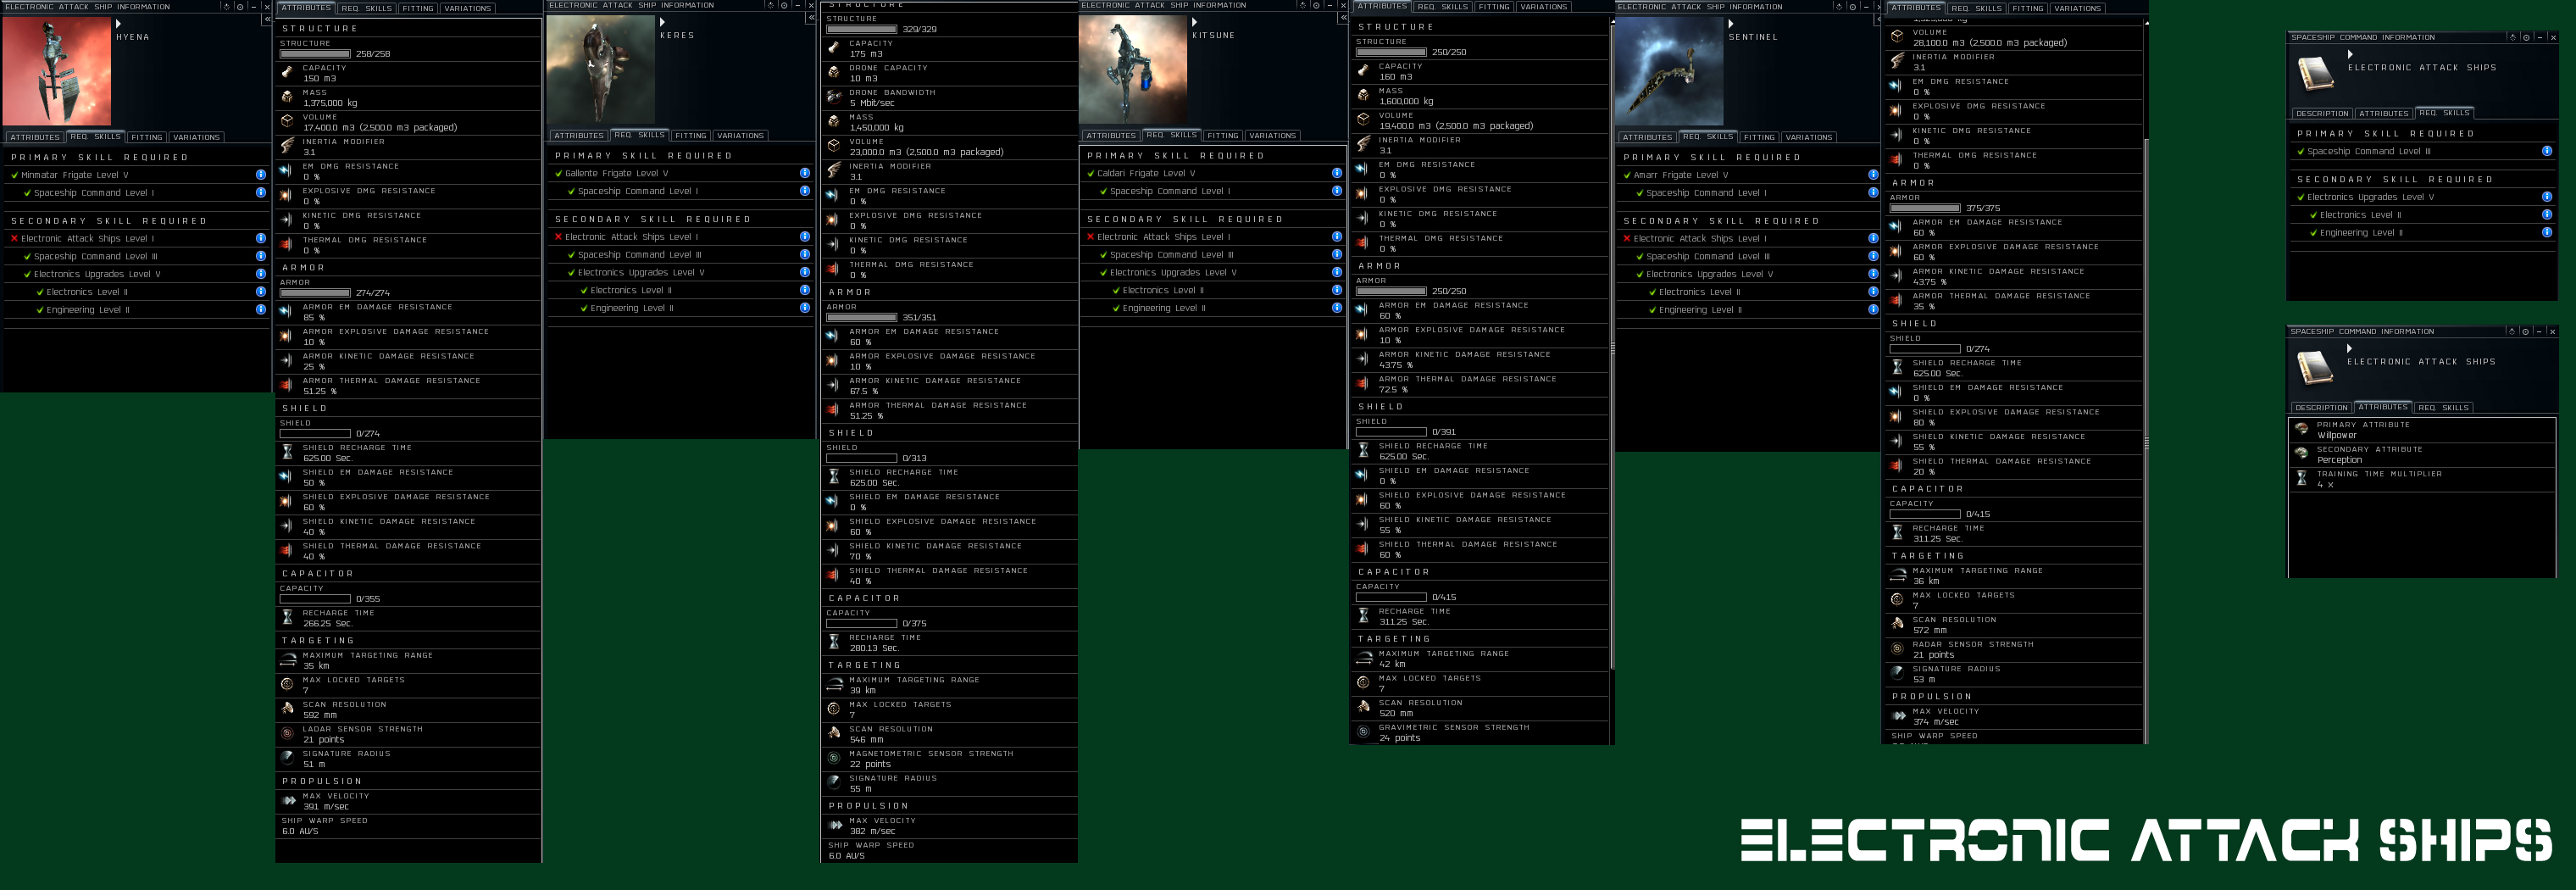Open info for Caldari Frigate Level V

(x=1337, y=173)
